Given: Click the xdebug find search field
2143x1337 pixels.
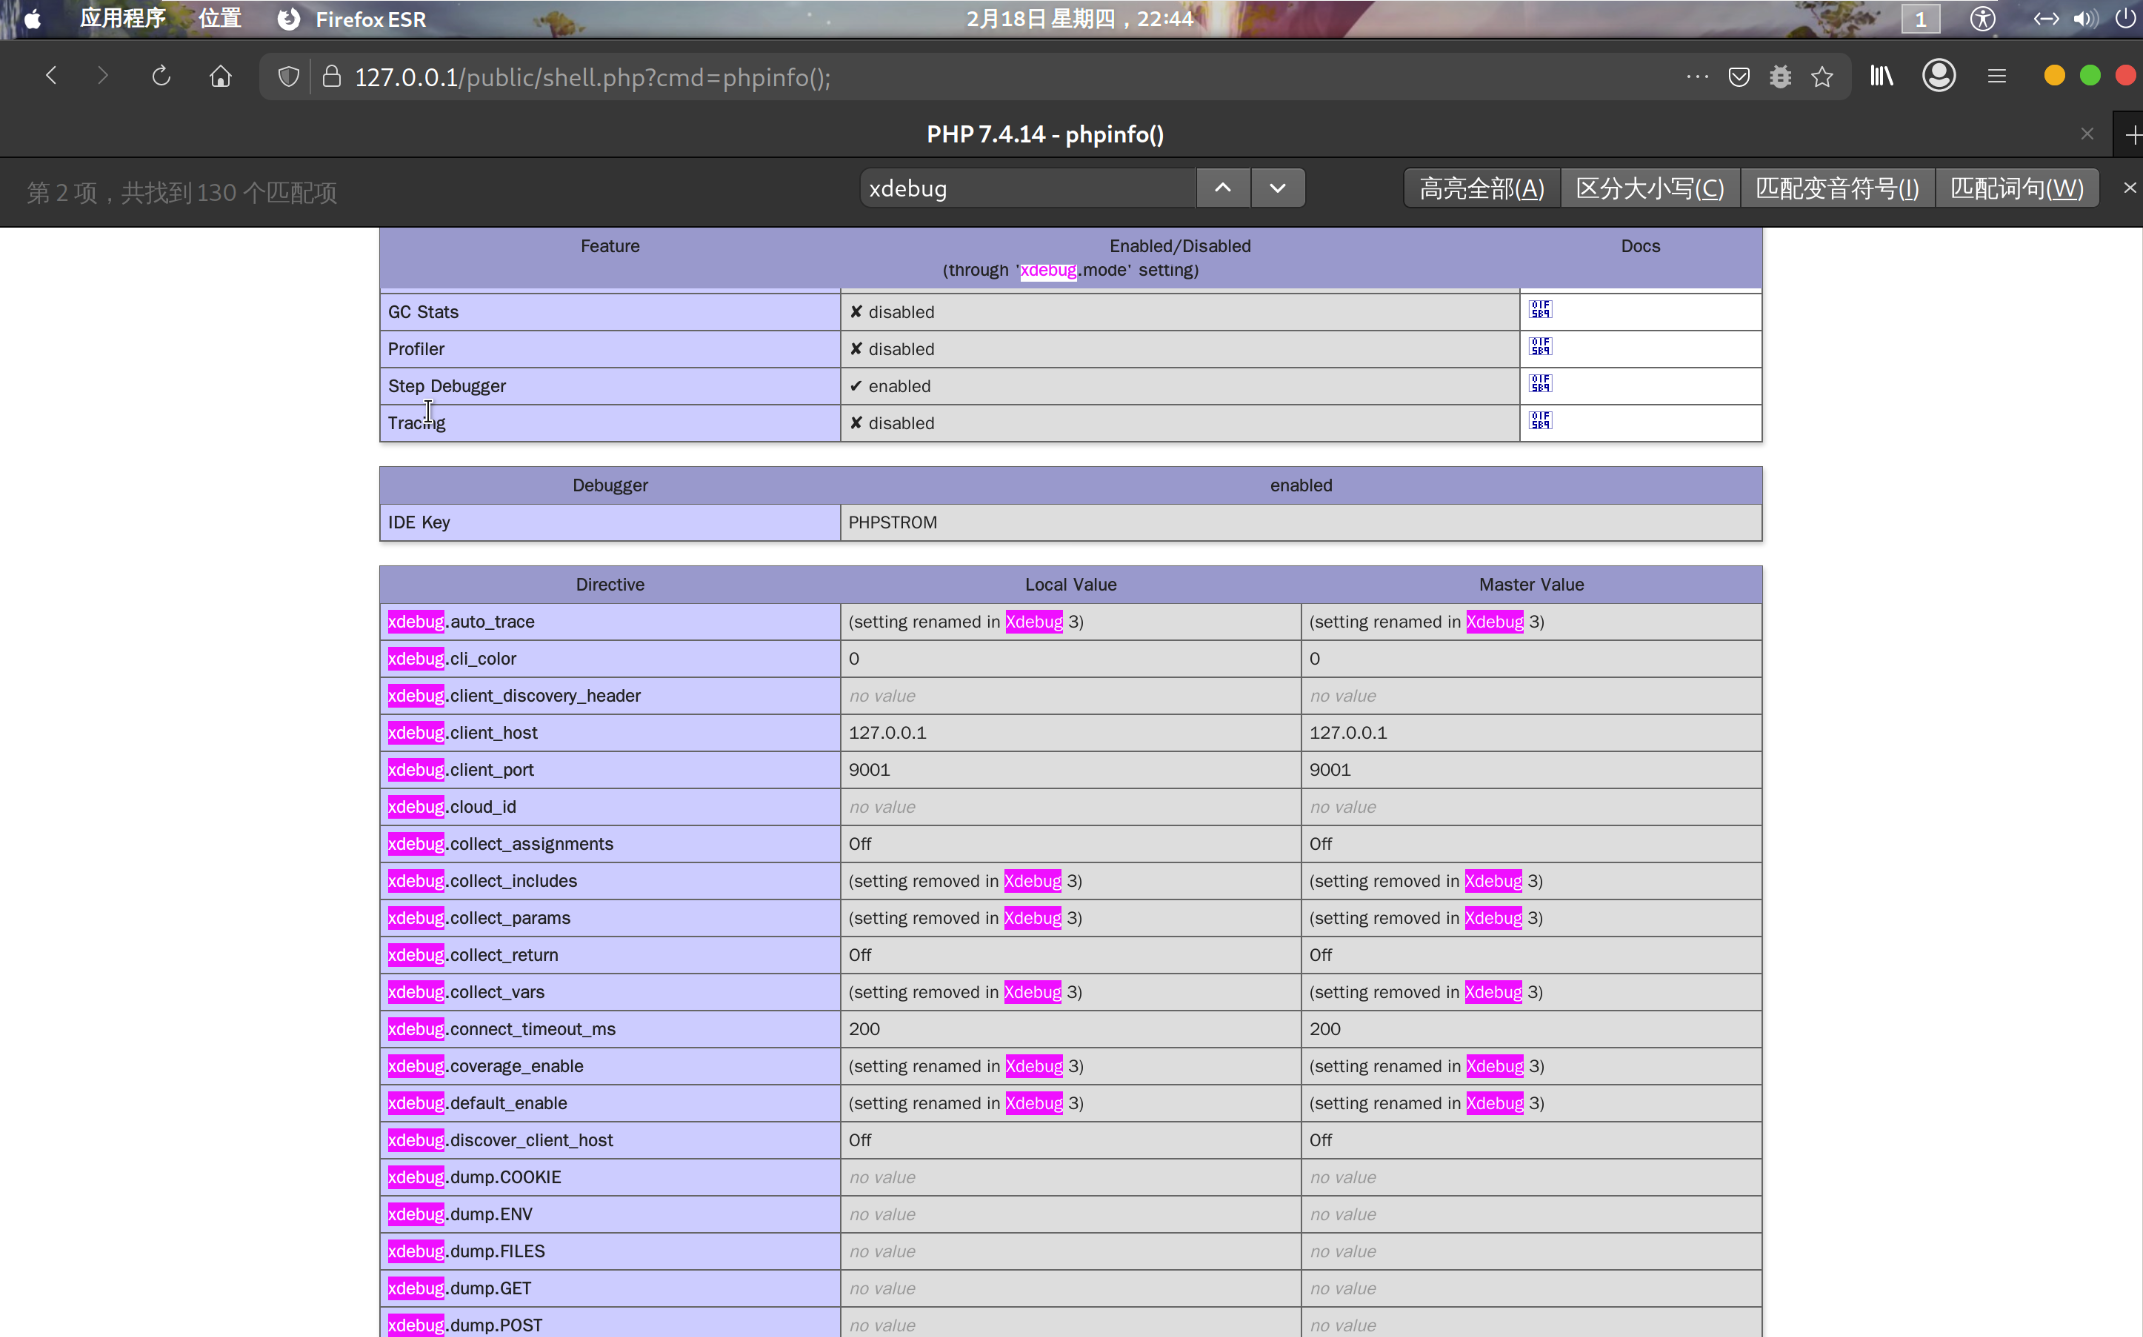Looking at the screenshot, I should [x=1027, y=188].
